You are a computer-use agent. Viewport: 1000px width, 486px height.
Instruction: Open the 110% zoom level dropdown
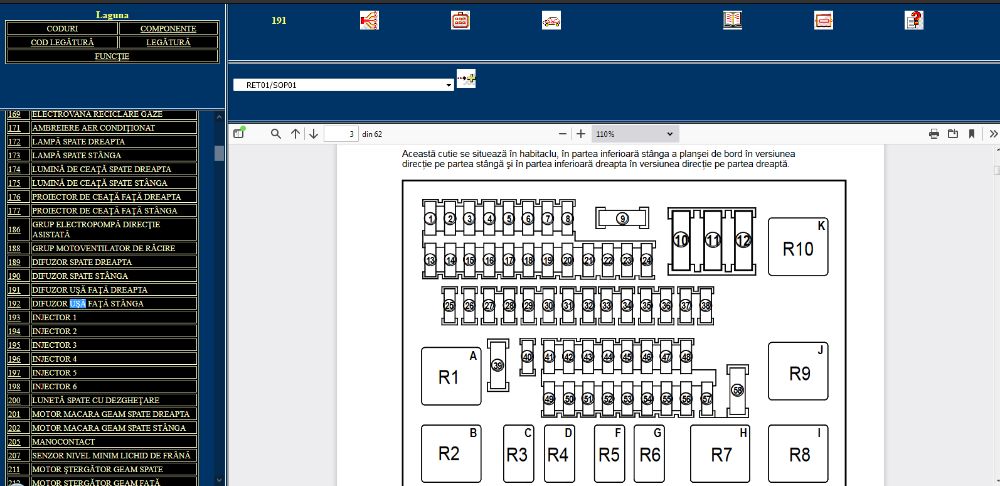(635, 134)
